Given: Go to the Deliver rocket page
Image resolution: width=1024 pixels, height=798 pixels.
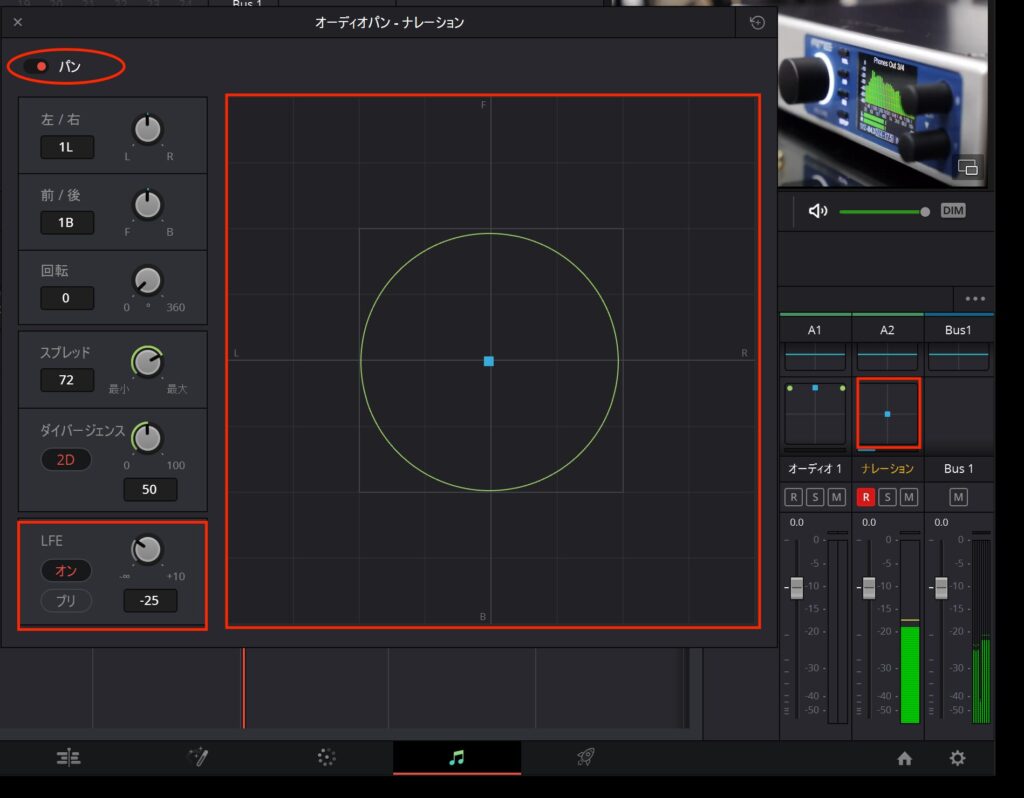Looking at the screenshot, I should click(x=587, y=758).
